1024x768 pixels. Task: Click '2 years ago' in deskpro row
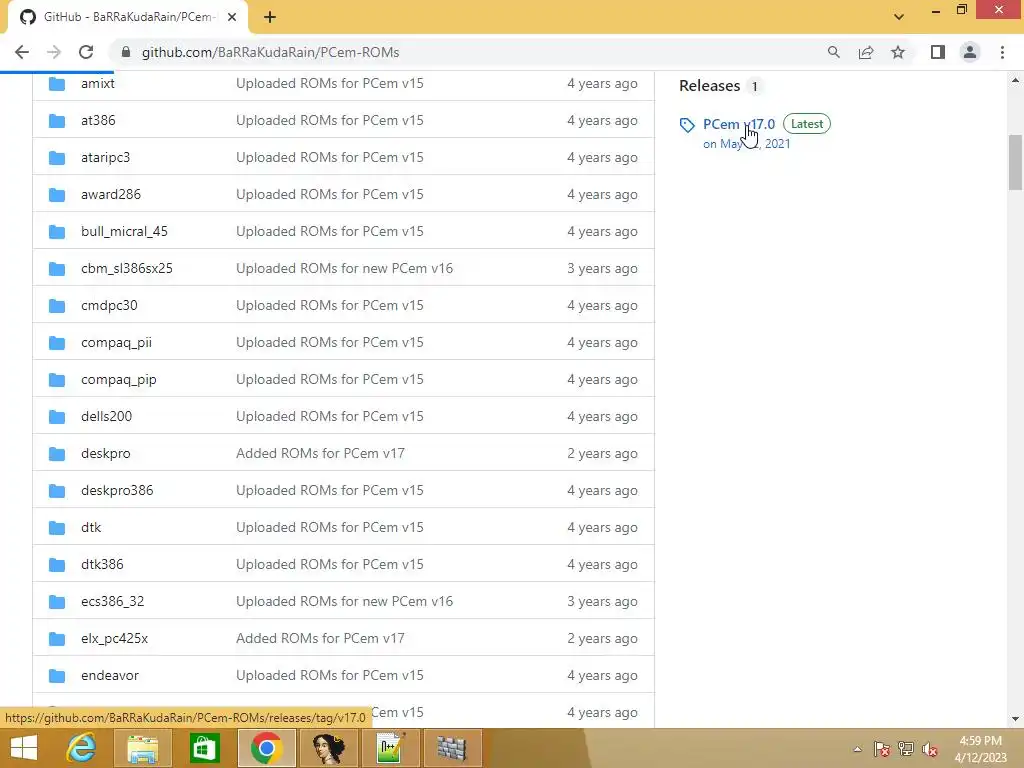(x=602, y=453)
